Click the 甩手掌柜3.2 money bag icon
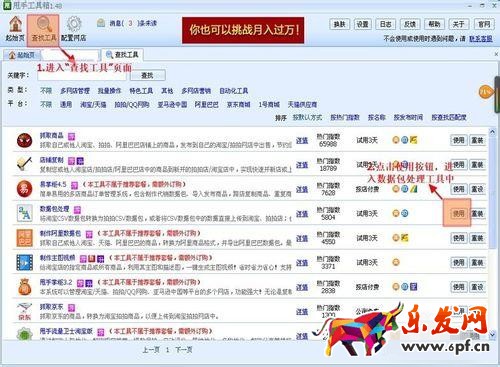This screenshot has height=367, width=500. pos(25,287)
